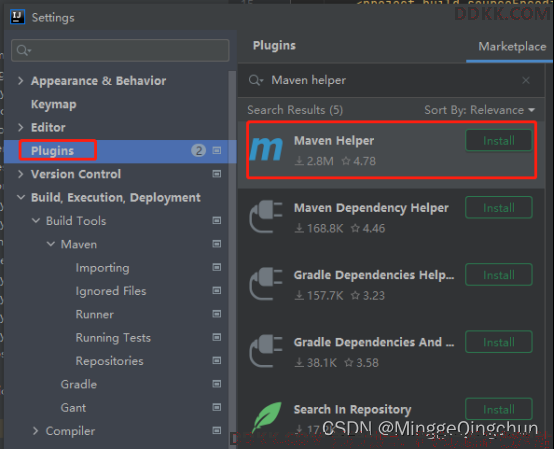Viewport: 554px width, 449px height.
Task: Click the project-level icon beside Build Tools
Action: tap(217, 220)
